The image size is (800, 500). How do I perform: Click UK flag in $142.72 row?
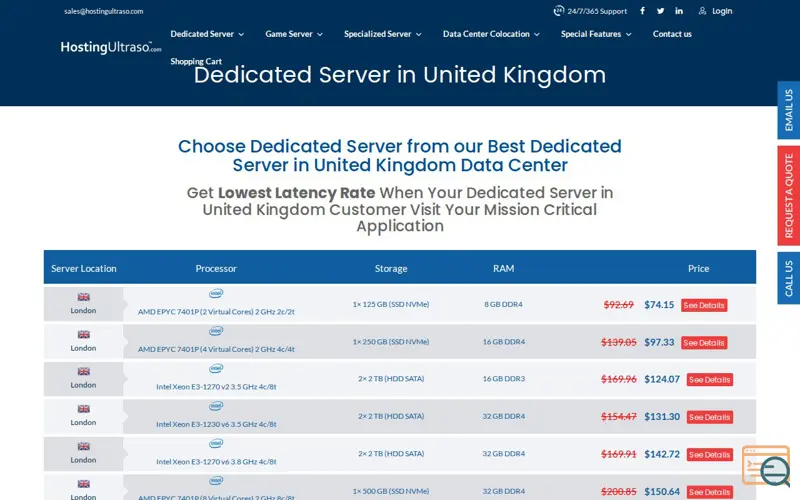(84, 446)
